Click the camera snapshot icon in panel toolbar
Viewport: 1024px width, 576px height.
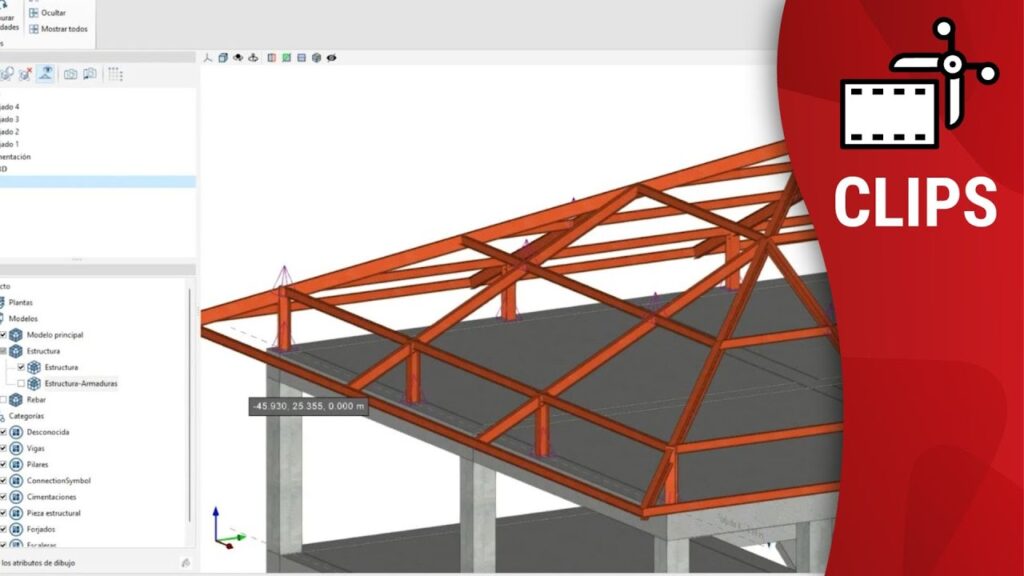click(x=70, y=74)
